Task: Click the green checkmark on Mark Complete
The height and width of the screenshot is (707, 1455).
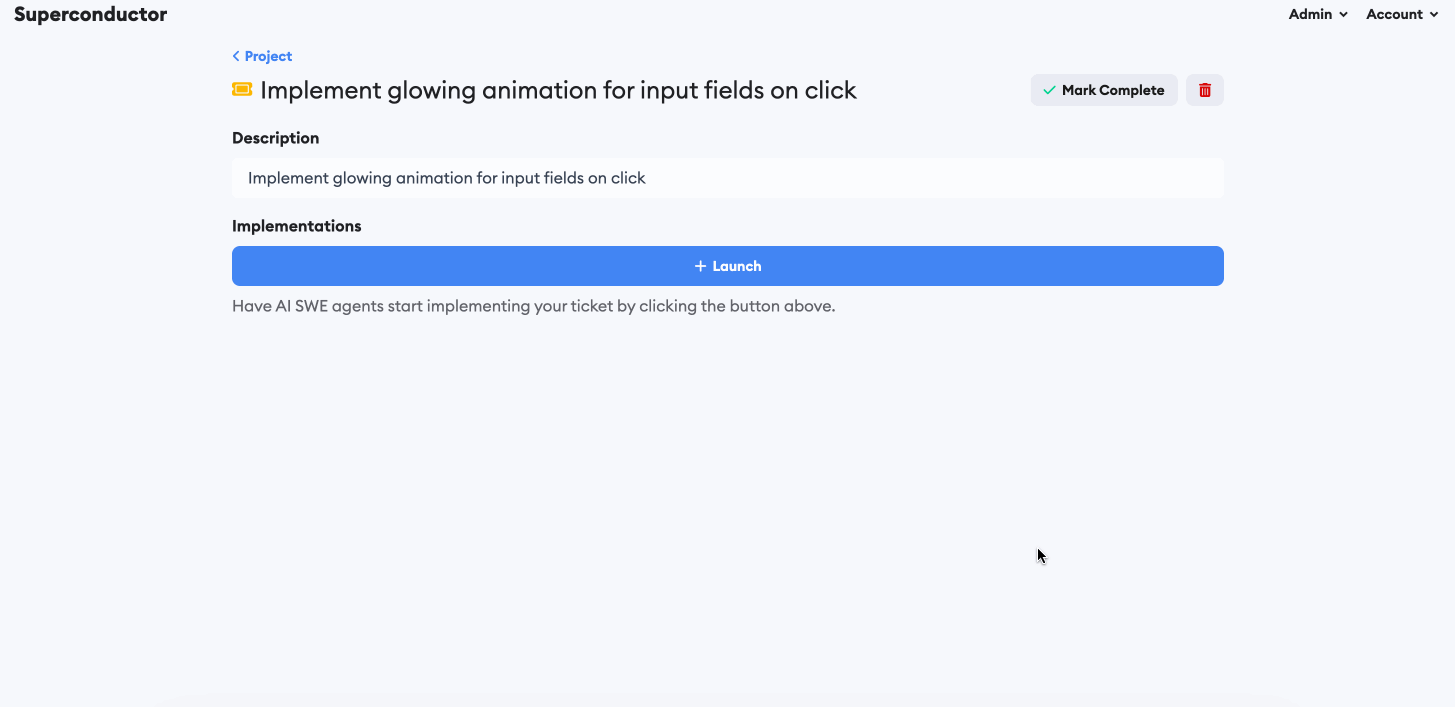Action: (1049, 90)
